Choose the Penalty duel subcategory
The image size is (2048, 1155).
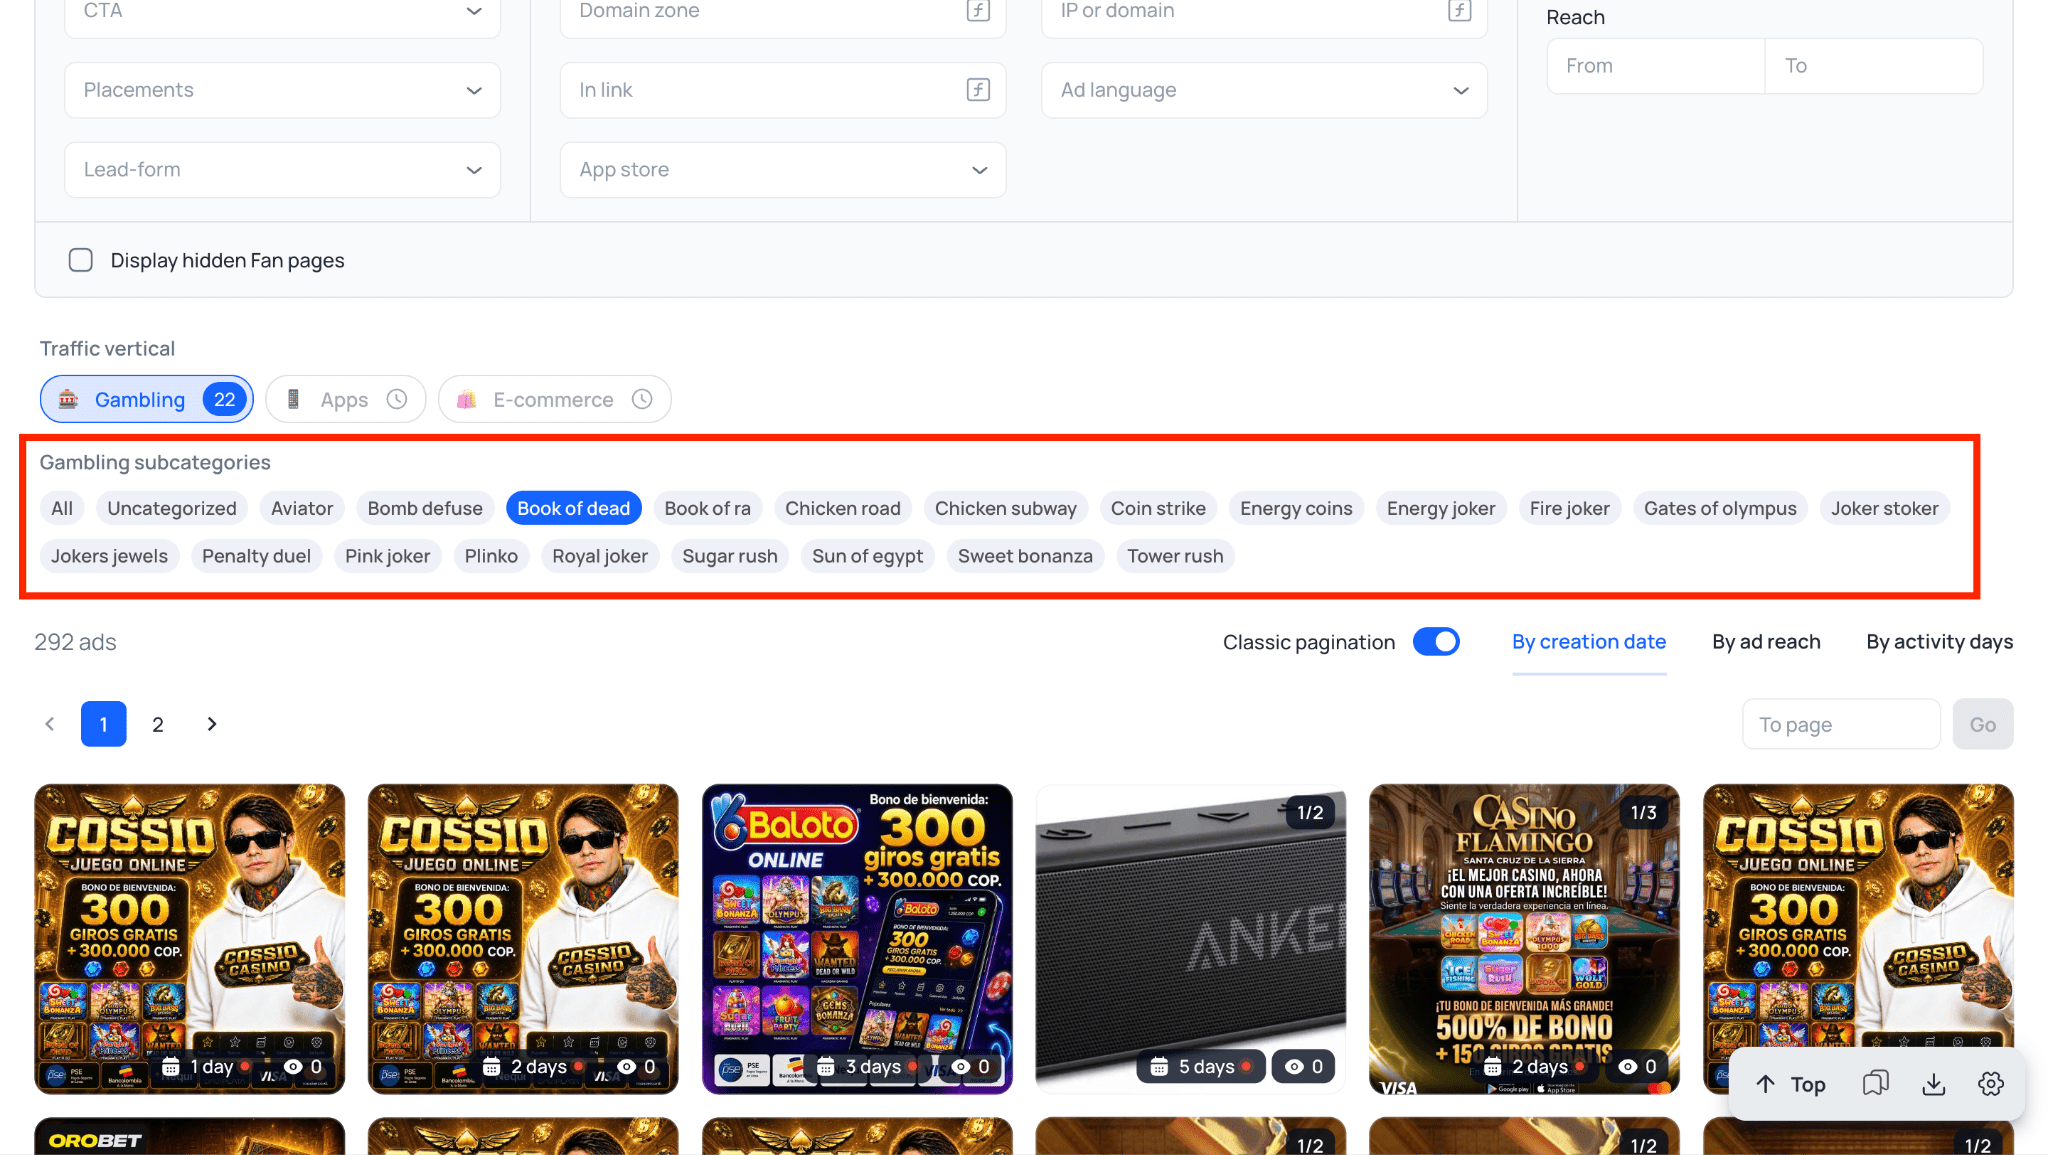(256, 556)
